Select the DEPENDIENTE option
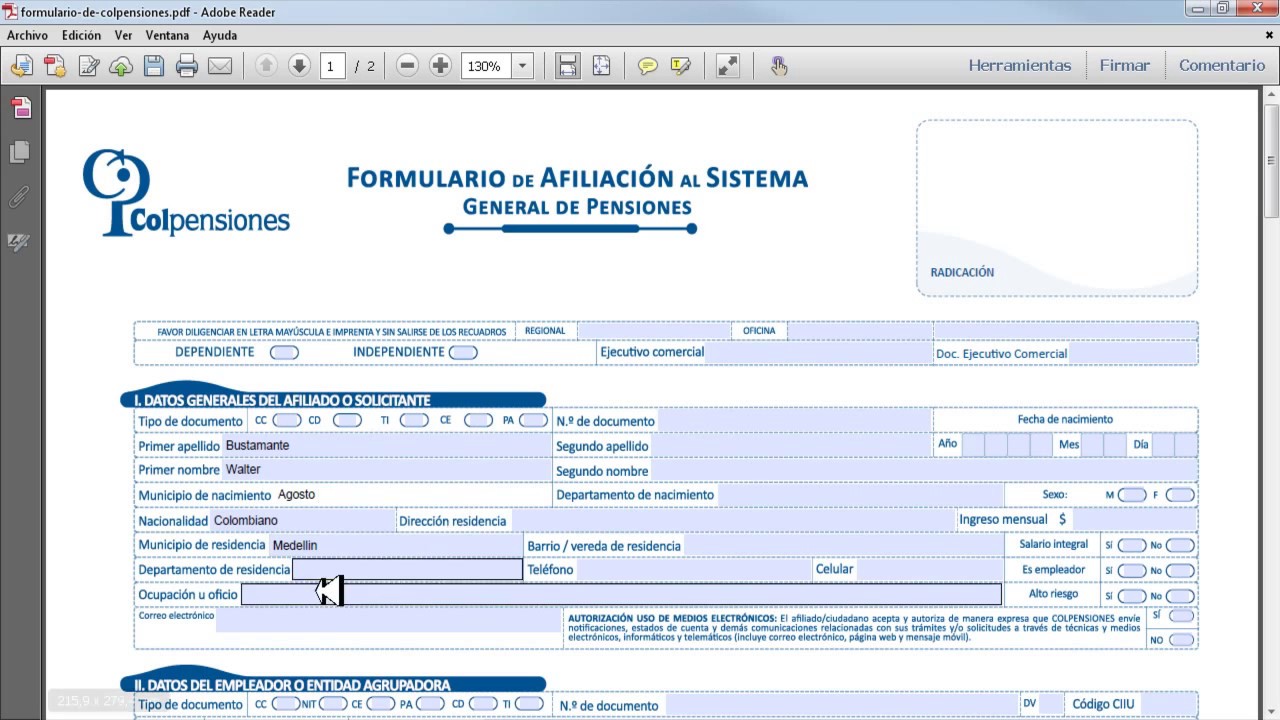1280x720 pixels. 284,353
